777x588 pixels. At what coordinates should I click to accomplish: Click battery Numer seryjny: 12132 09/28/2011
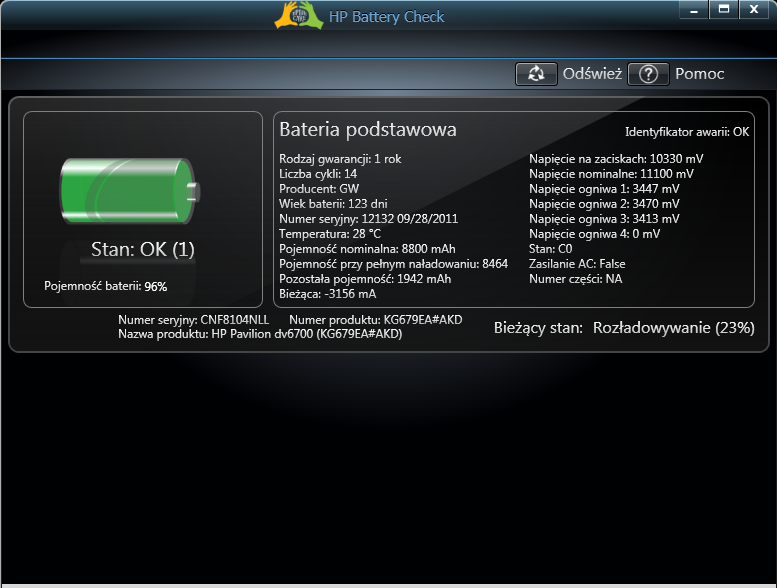point(368,219)
